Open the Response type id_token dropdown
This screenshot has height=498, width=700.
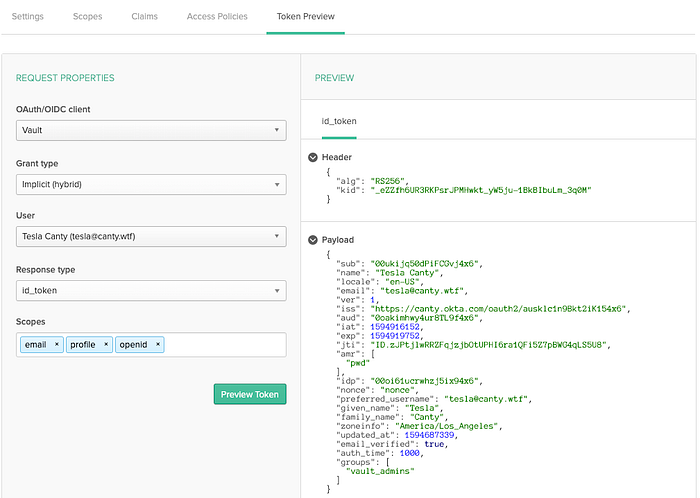click(151, 290)
